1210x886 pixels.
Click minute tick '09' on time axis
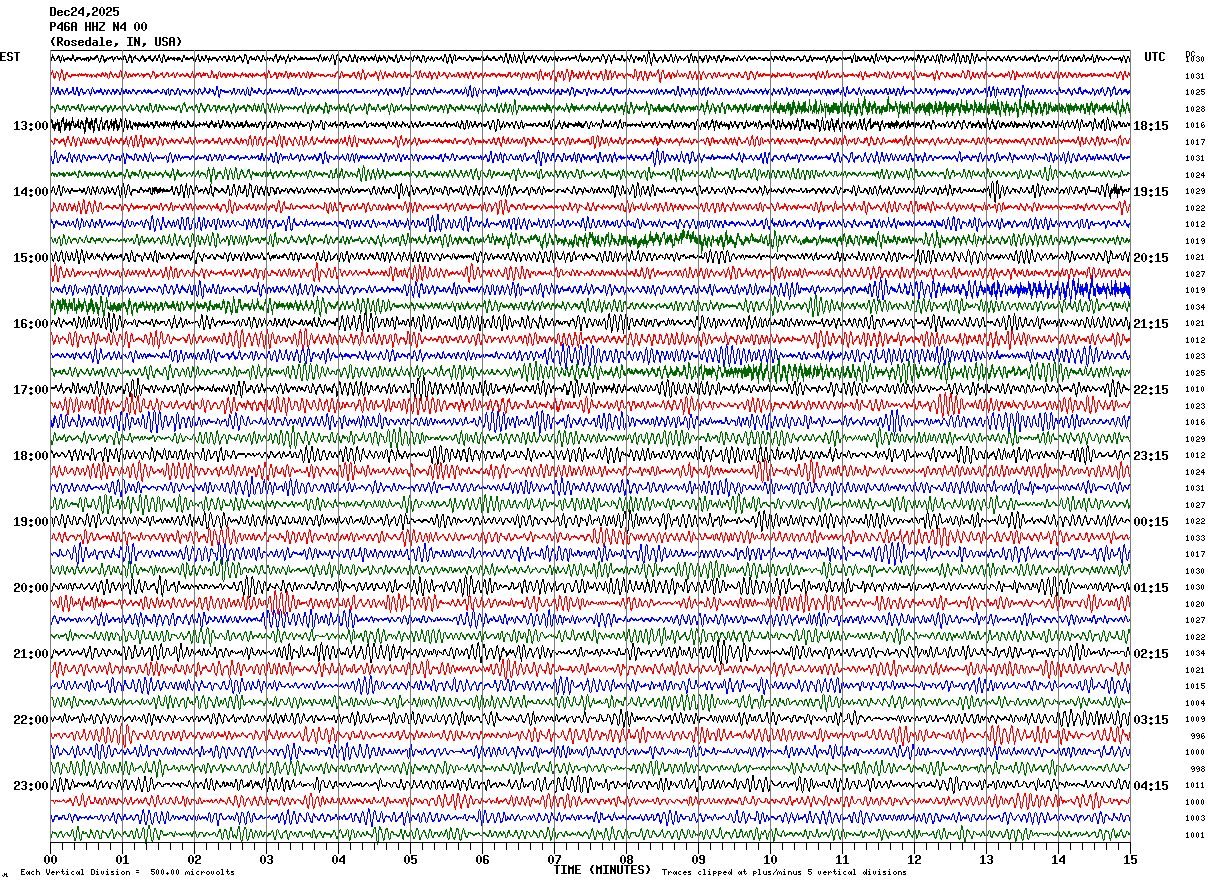tap(698, 859)
